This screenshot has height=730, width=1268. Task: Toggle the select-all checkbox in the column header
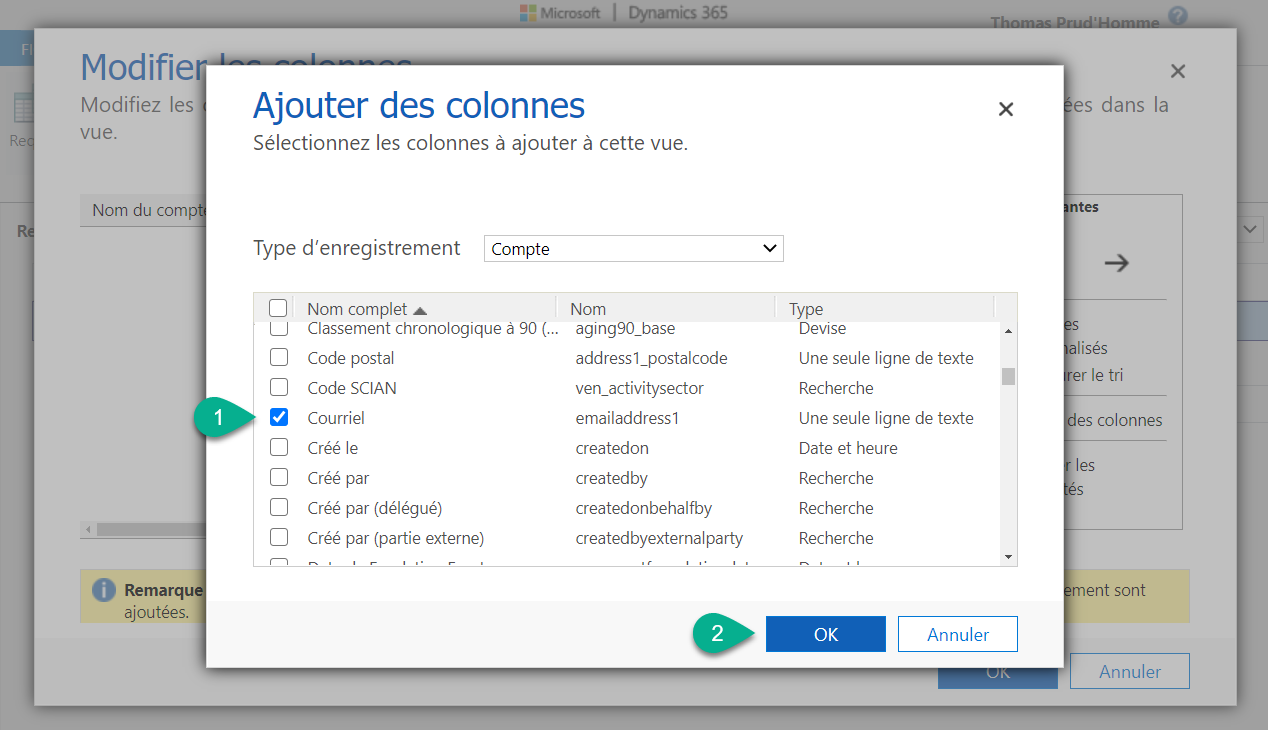278,308
